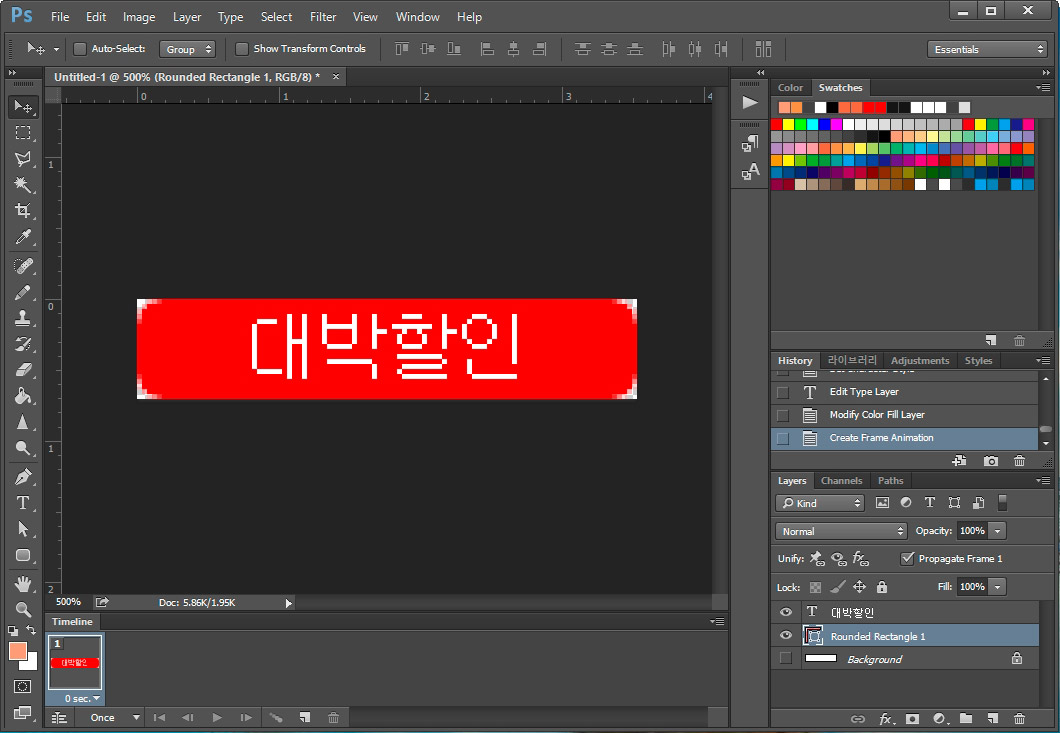Select the Rounded Rectangle shape tool
Viewport: 1060px width, 733px height.
[x=23, y=556]
